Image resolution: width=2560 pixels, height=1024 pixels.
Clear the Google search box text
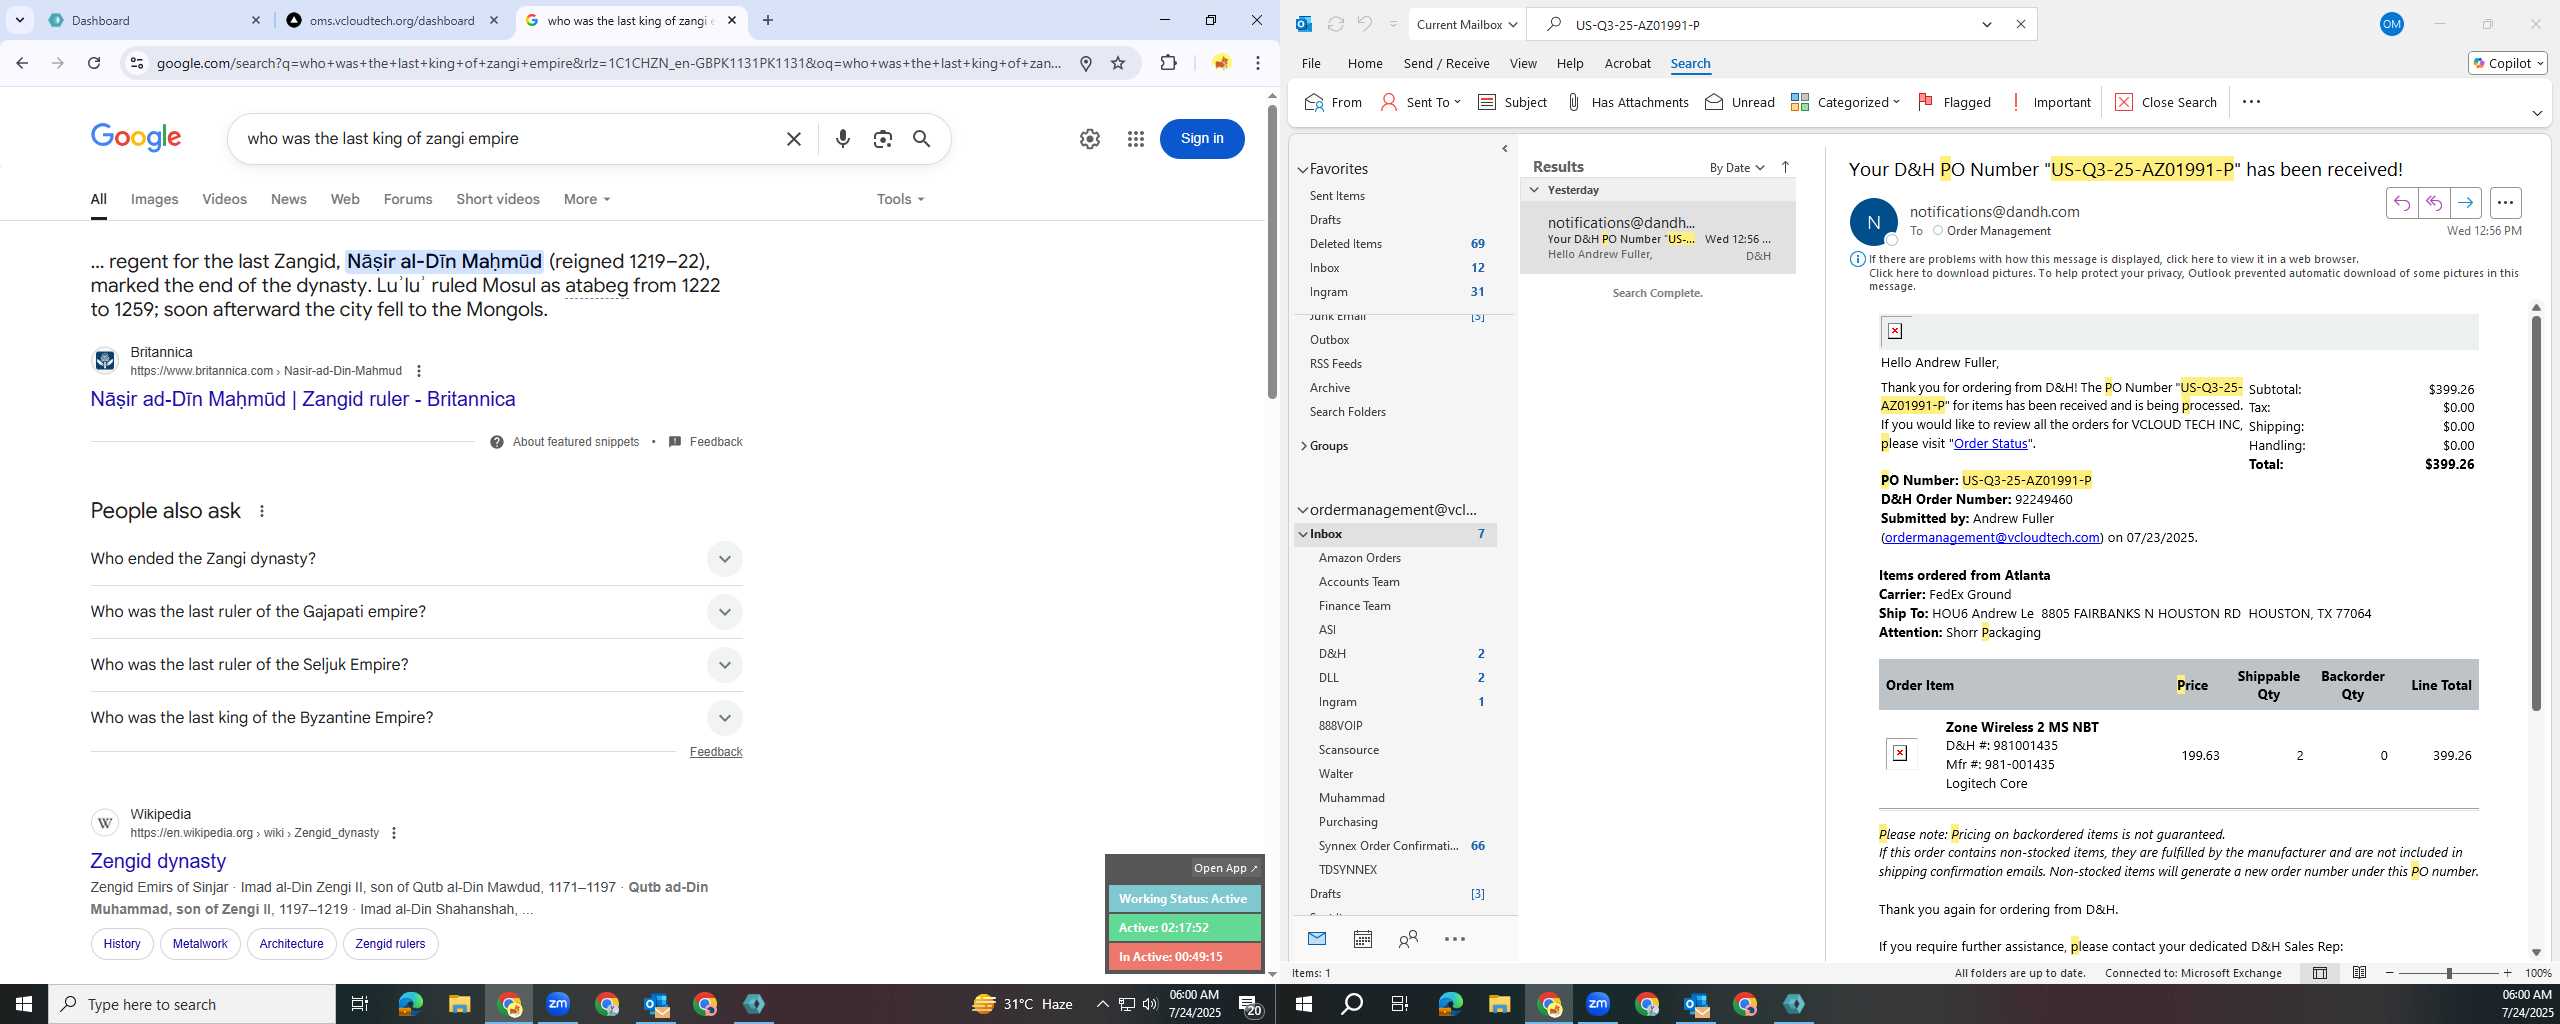pos(793,139)
